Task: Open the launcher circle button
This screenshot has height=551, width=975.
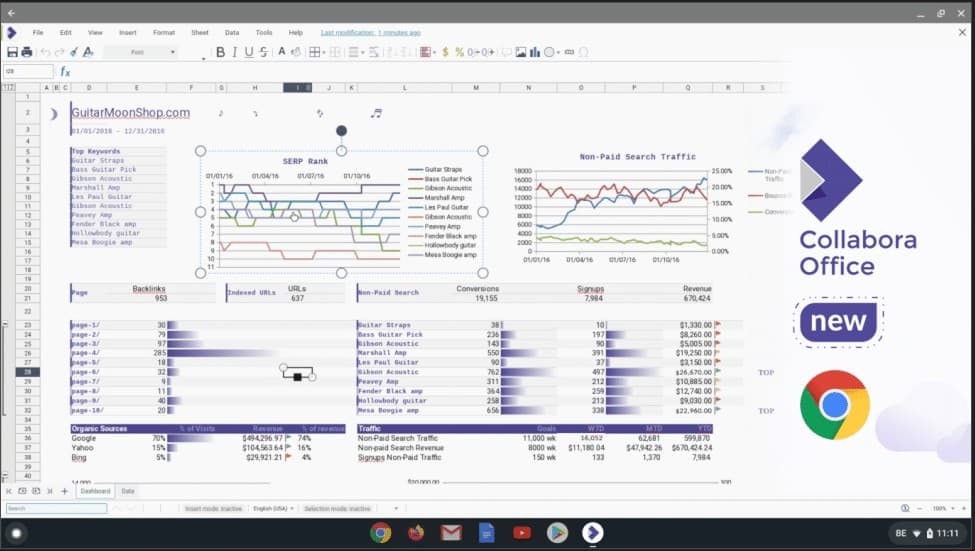Action: pos(17,533)
